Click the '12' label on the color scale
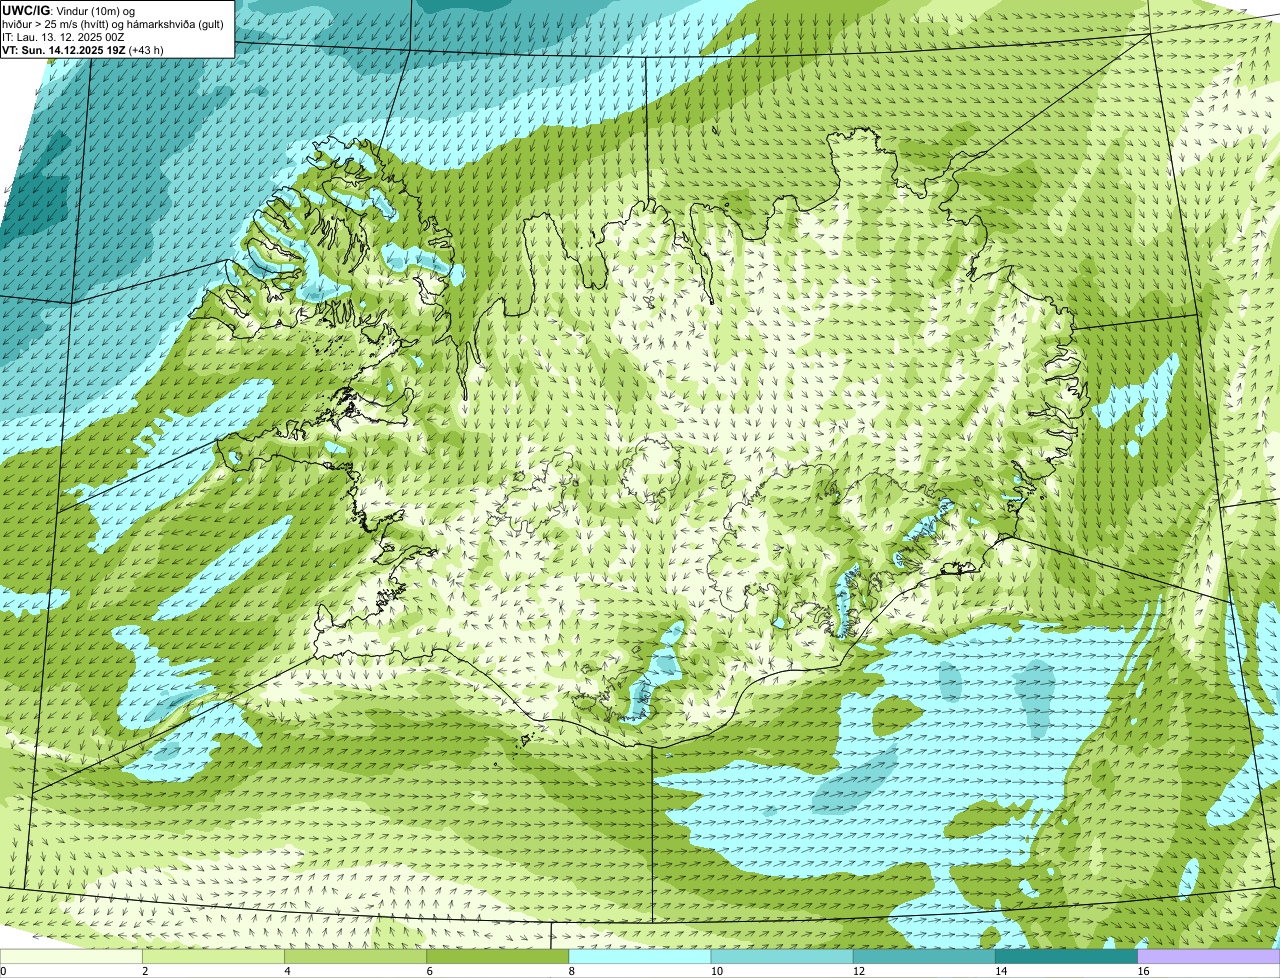1280x978 pixels. click(x=858, y=971)
